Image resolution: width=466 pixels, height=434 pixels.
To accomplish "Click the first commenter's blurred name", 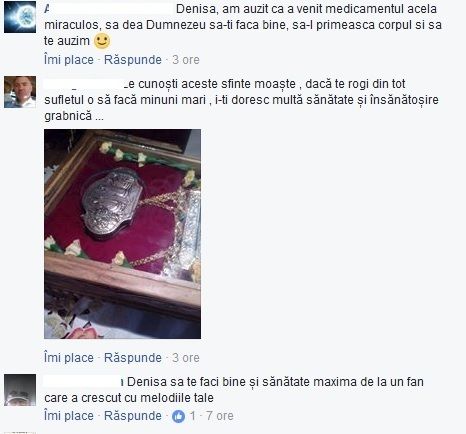I will click(108, 9).
